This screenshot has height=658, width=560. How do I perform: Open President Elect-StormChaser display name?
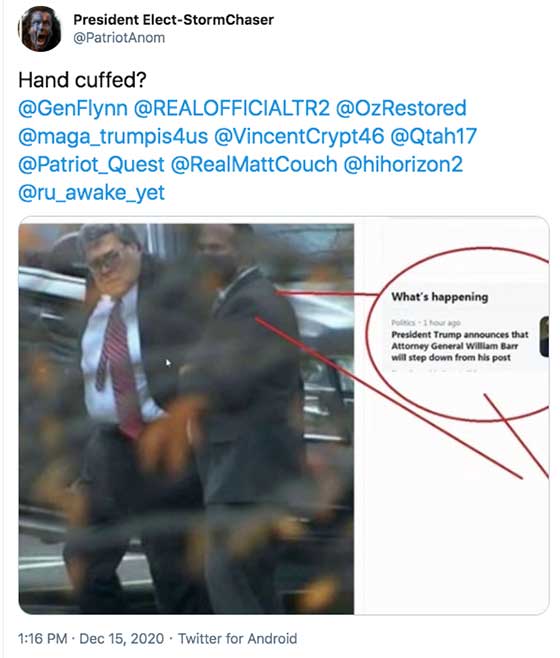click(173, 20)
